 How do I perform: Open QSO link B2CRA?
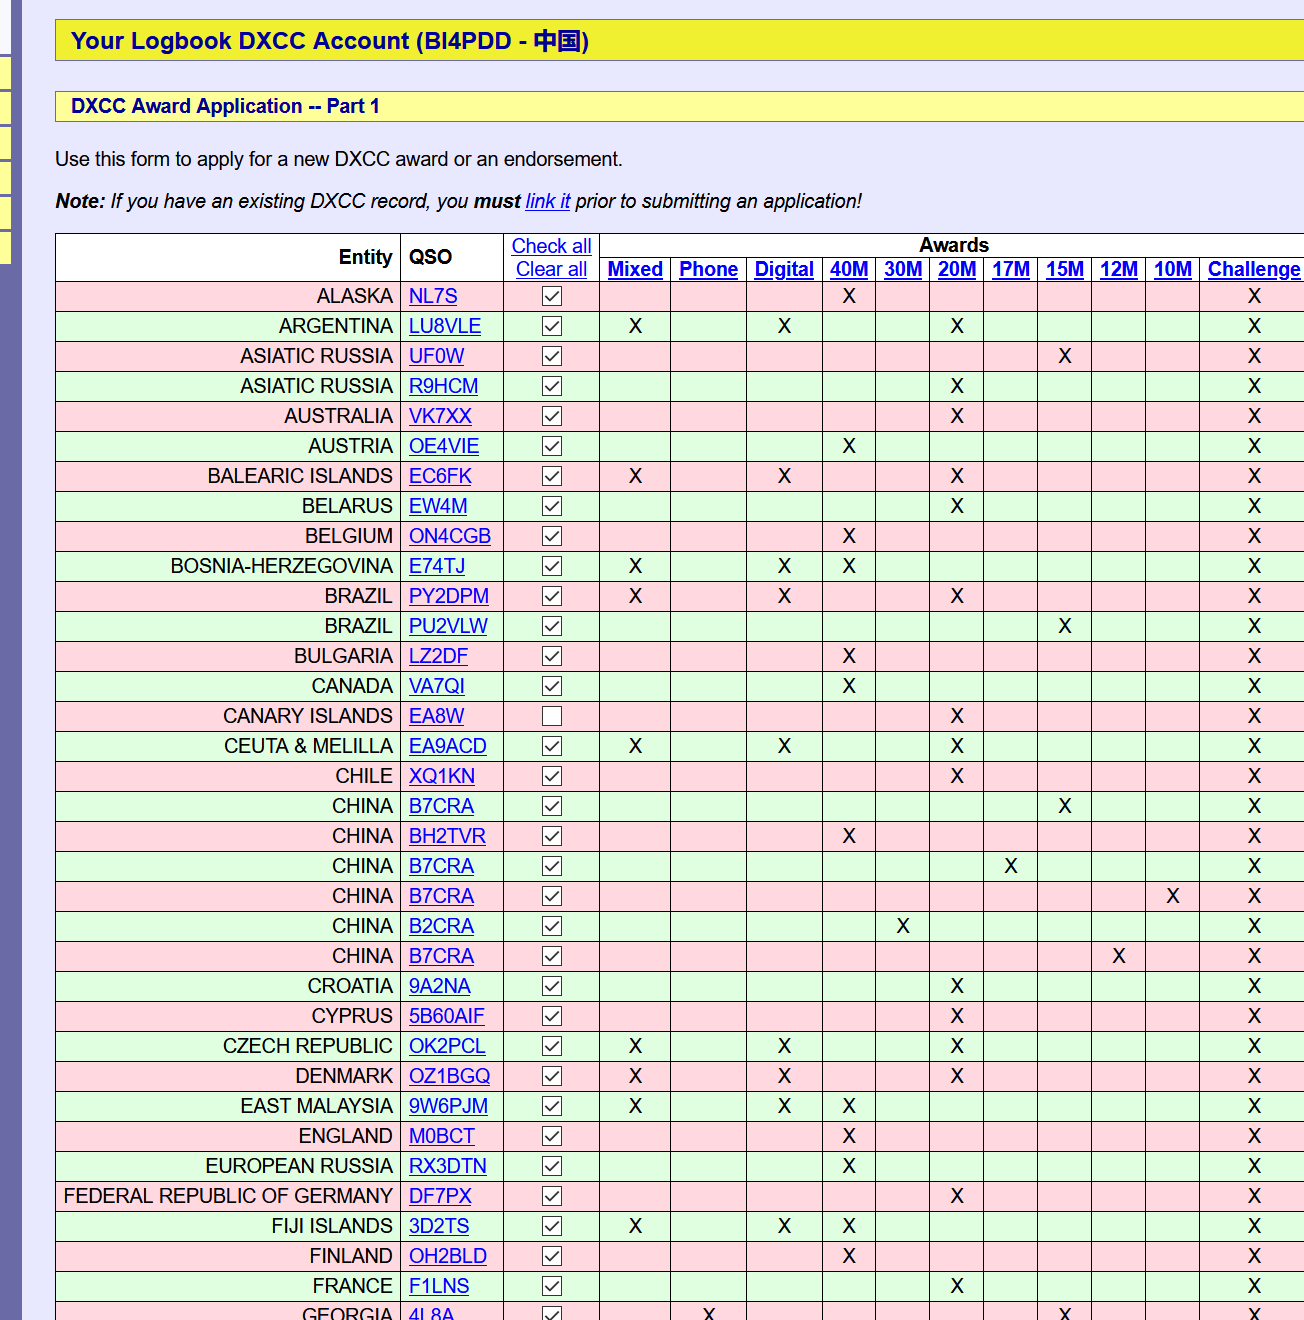pyautogui.click(x=441, y=926)
